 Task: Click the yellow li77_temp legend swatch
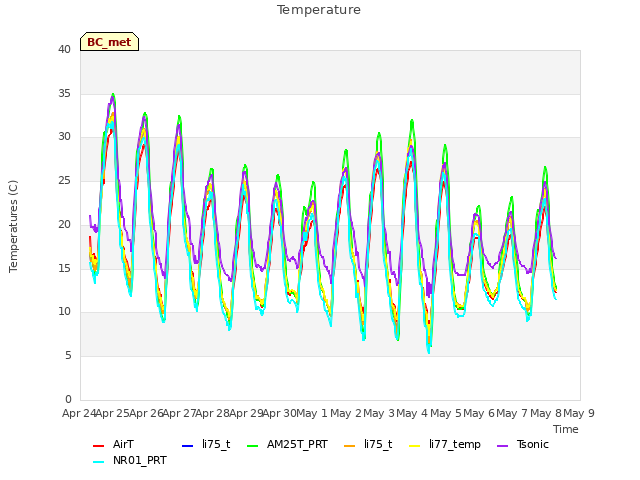415,445
